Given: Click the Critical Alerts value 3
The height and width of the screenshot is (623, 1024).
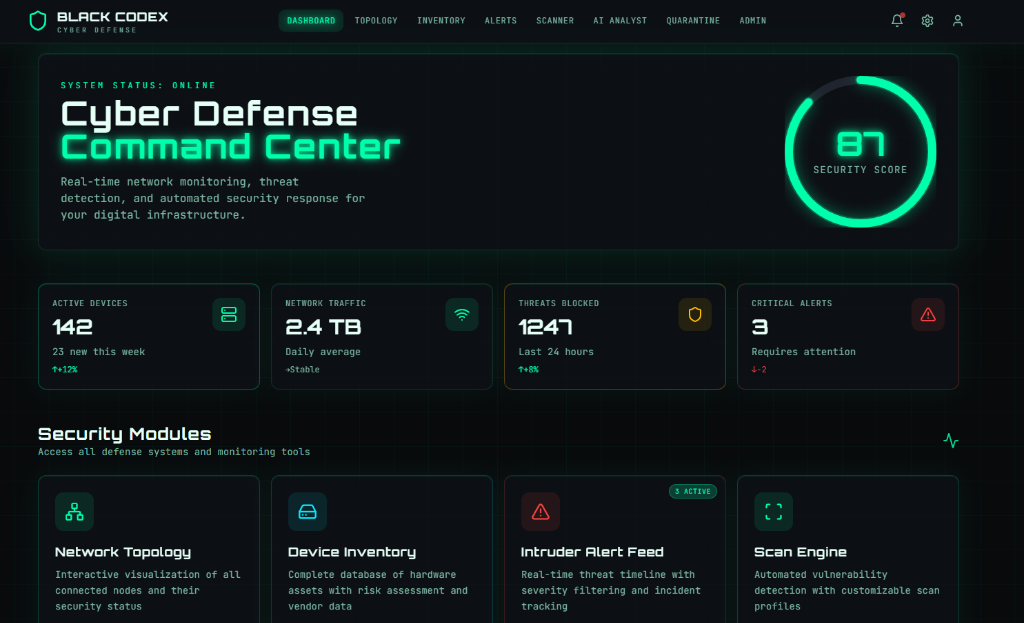Looking at the screenshot, I should pyautogui.click(x=760, y=327).
